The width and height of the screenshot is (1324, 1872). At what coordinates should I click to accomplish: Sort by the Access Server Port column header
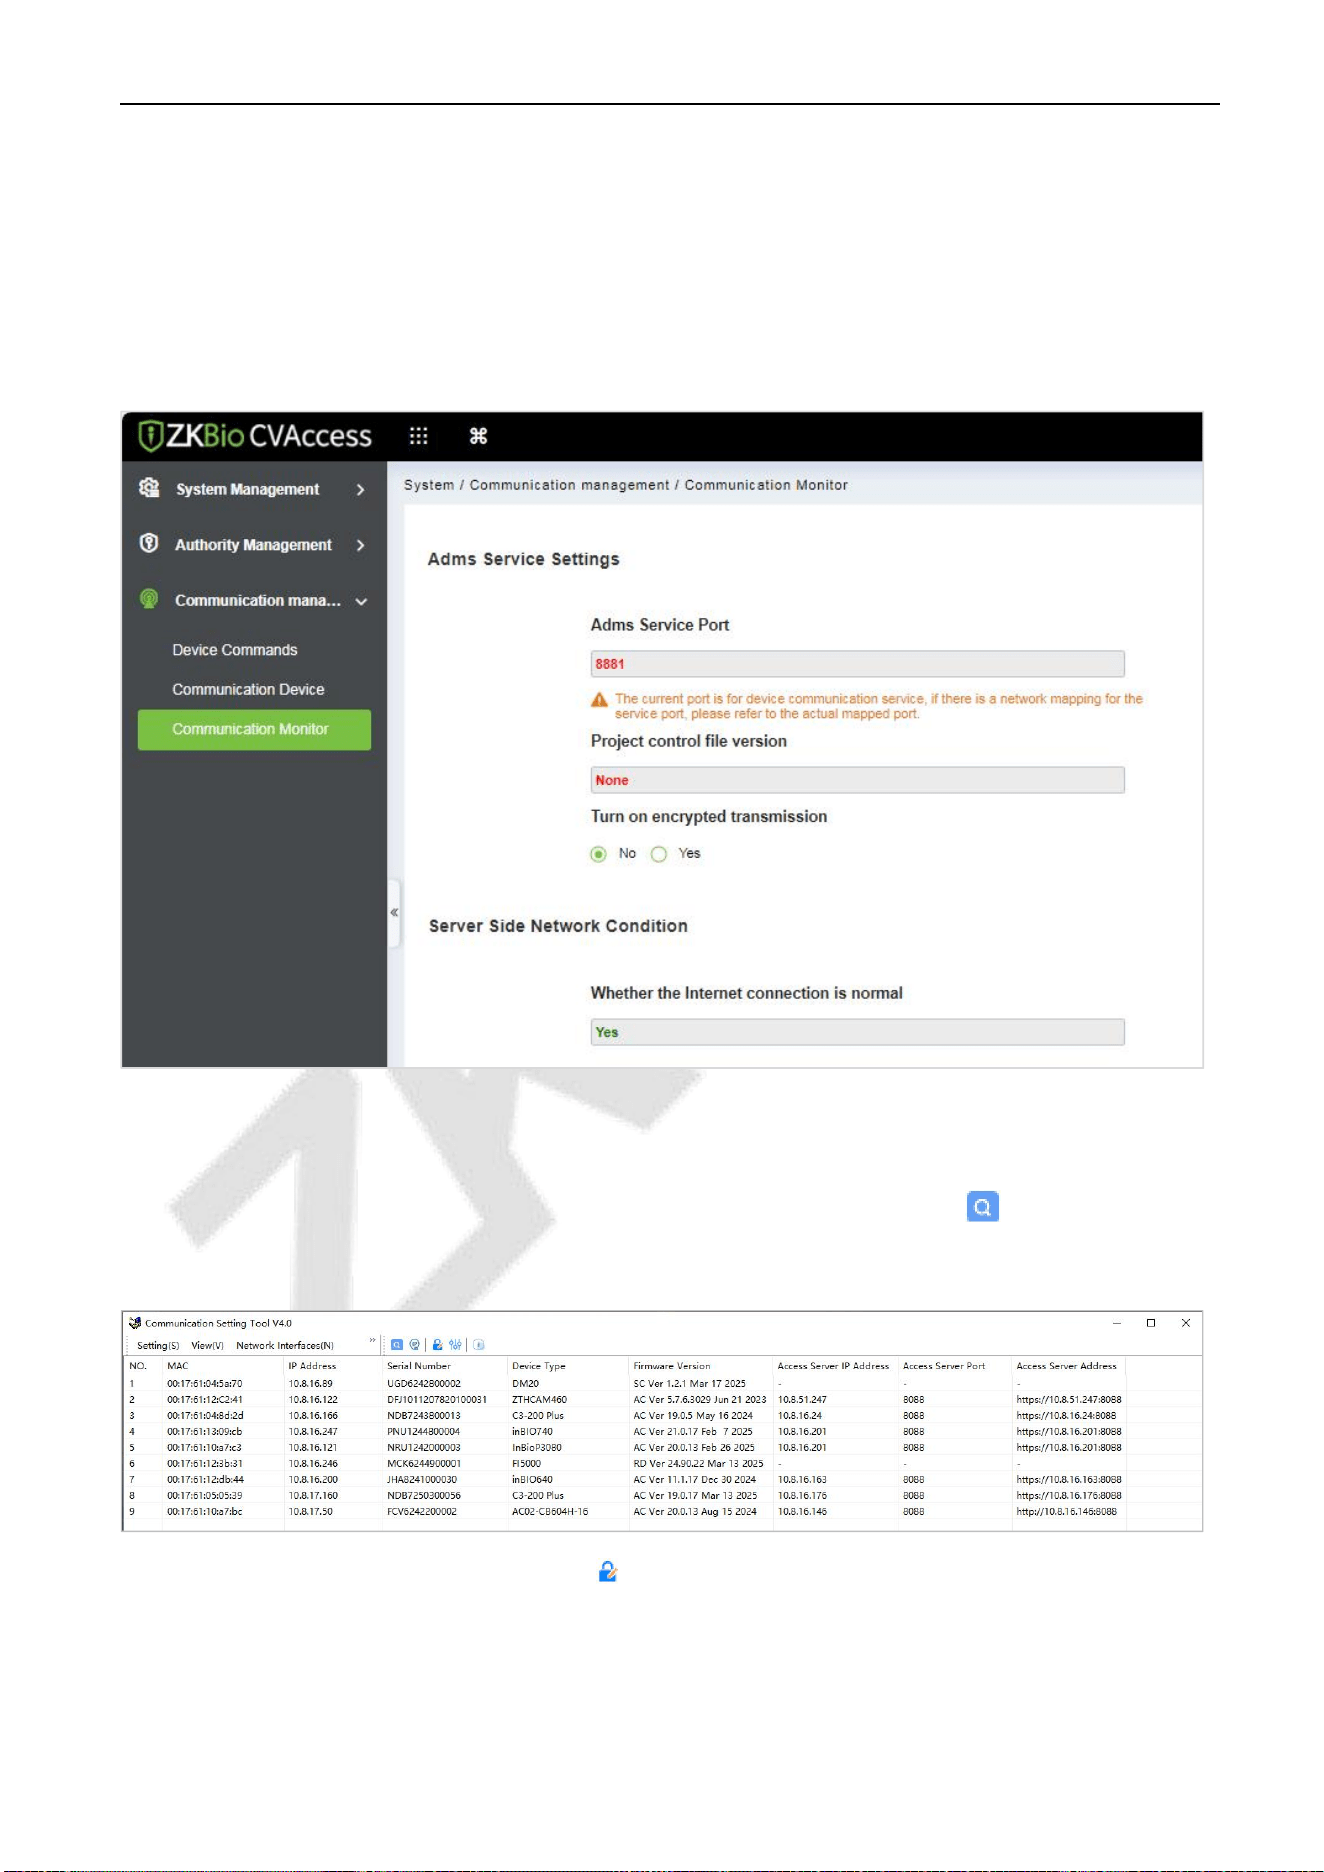click(944, 1366)
